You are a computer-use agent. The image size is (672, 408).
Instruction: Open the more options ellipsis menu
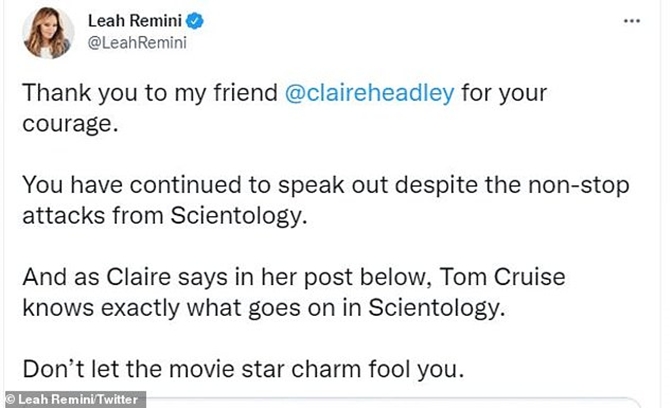(632, 20)
